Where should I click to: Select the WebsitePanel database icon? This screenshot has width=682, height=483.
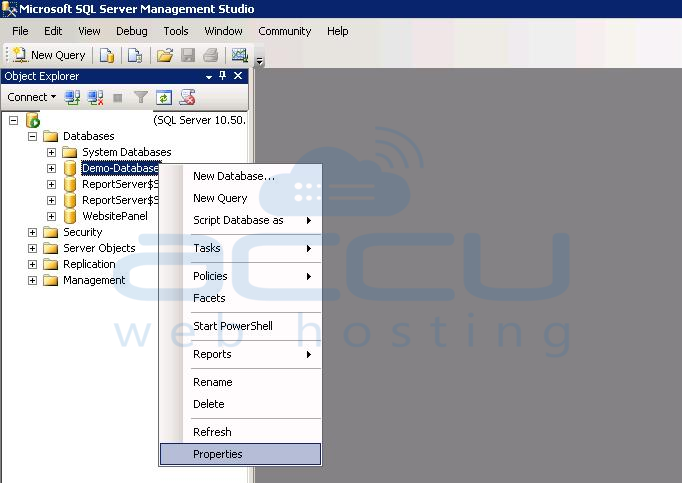[70, 216]
